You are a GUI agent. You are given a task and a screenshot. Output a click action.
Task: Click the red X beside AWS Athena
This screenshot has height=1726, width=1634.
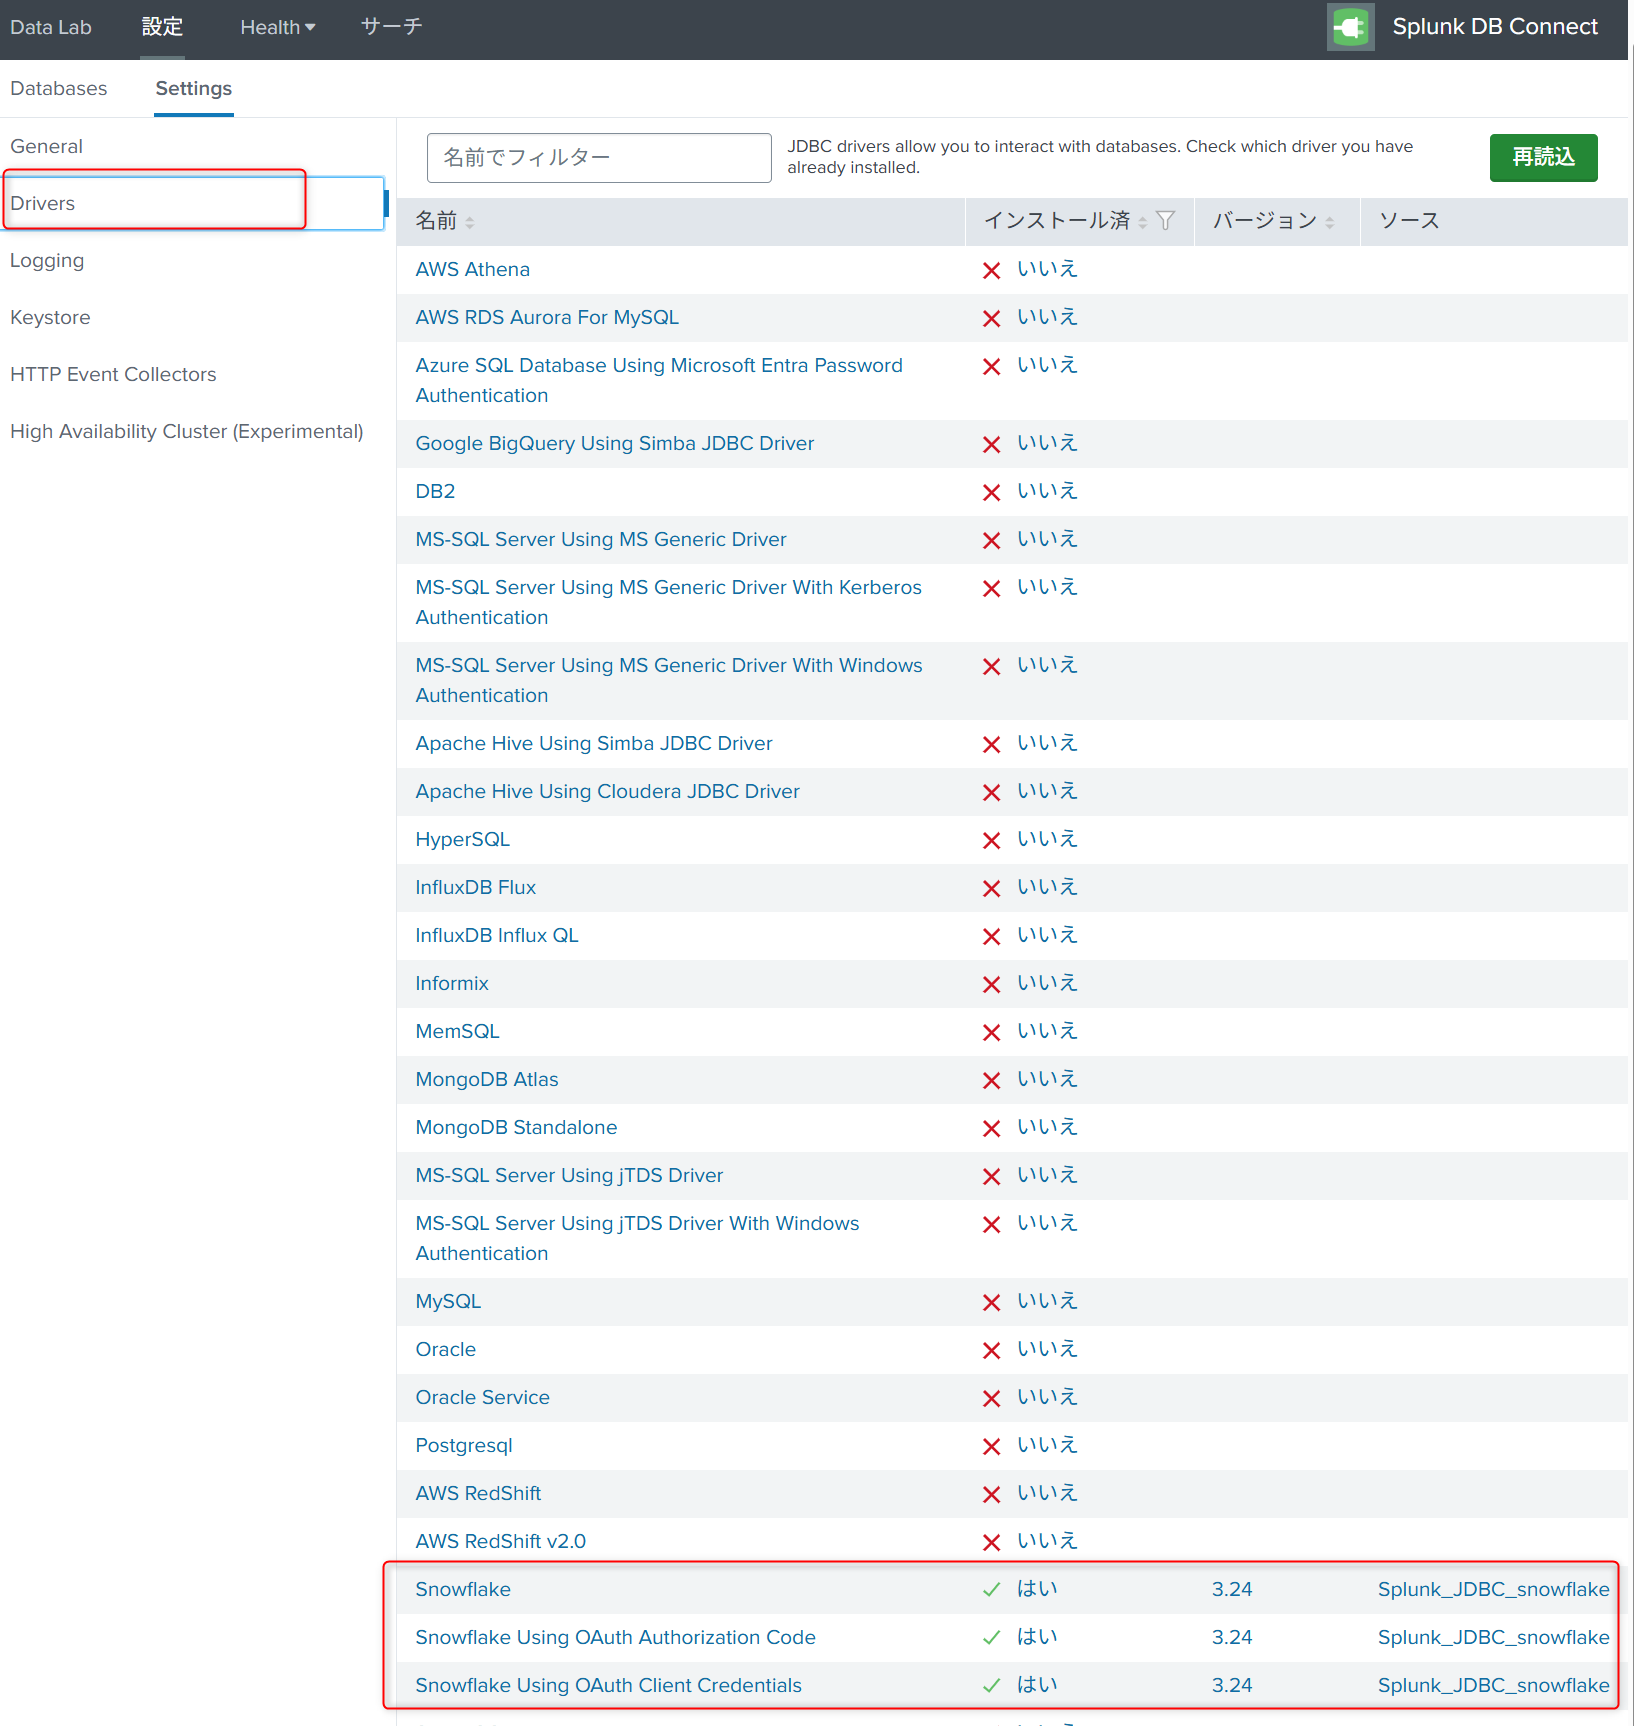991,270
